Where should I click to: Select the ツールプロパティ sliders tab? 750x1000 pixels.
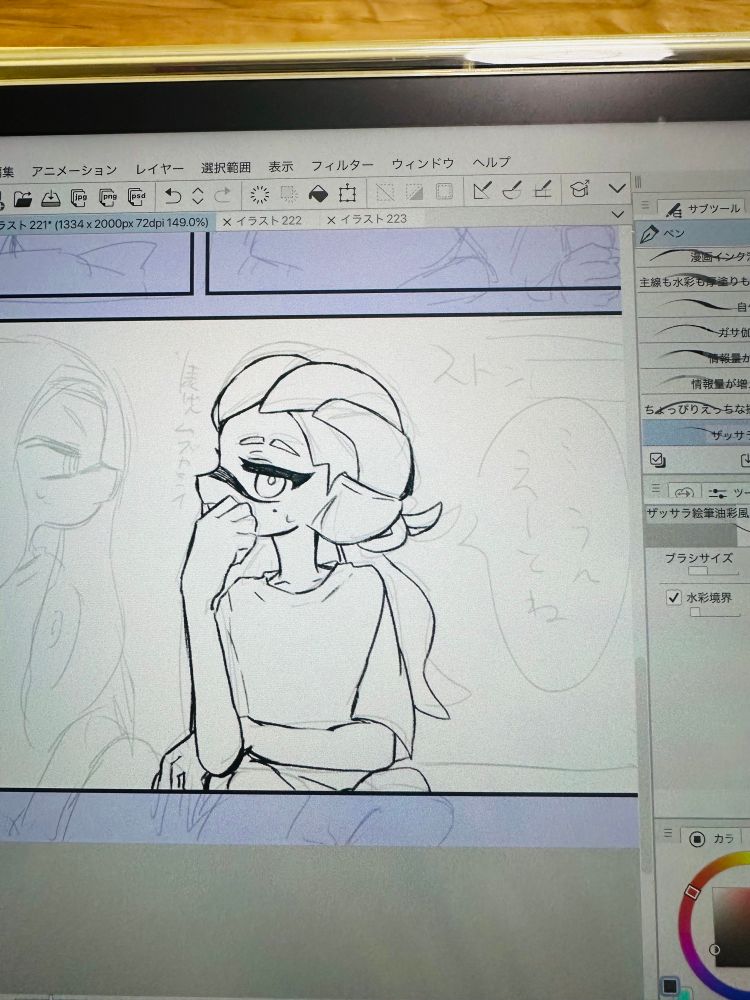pos(727,493)
